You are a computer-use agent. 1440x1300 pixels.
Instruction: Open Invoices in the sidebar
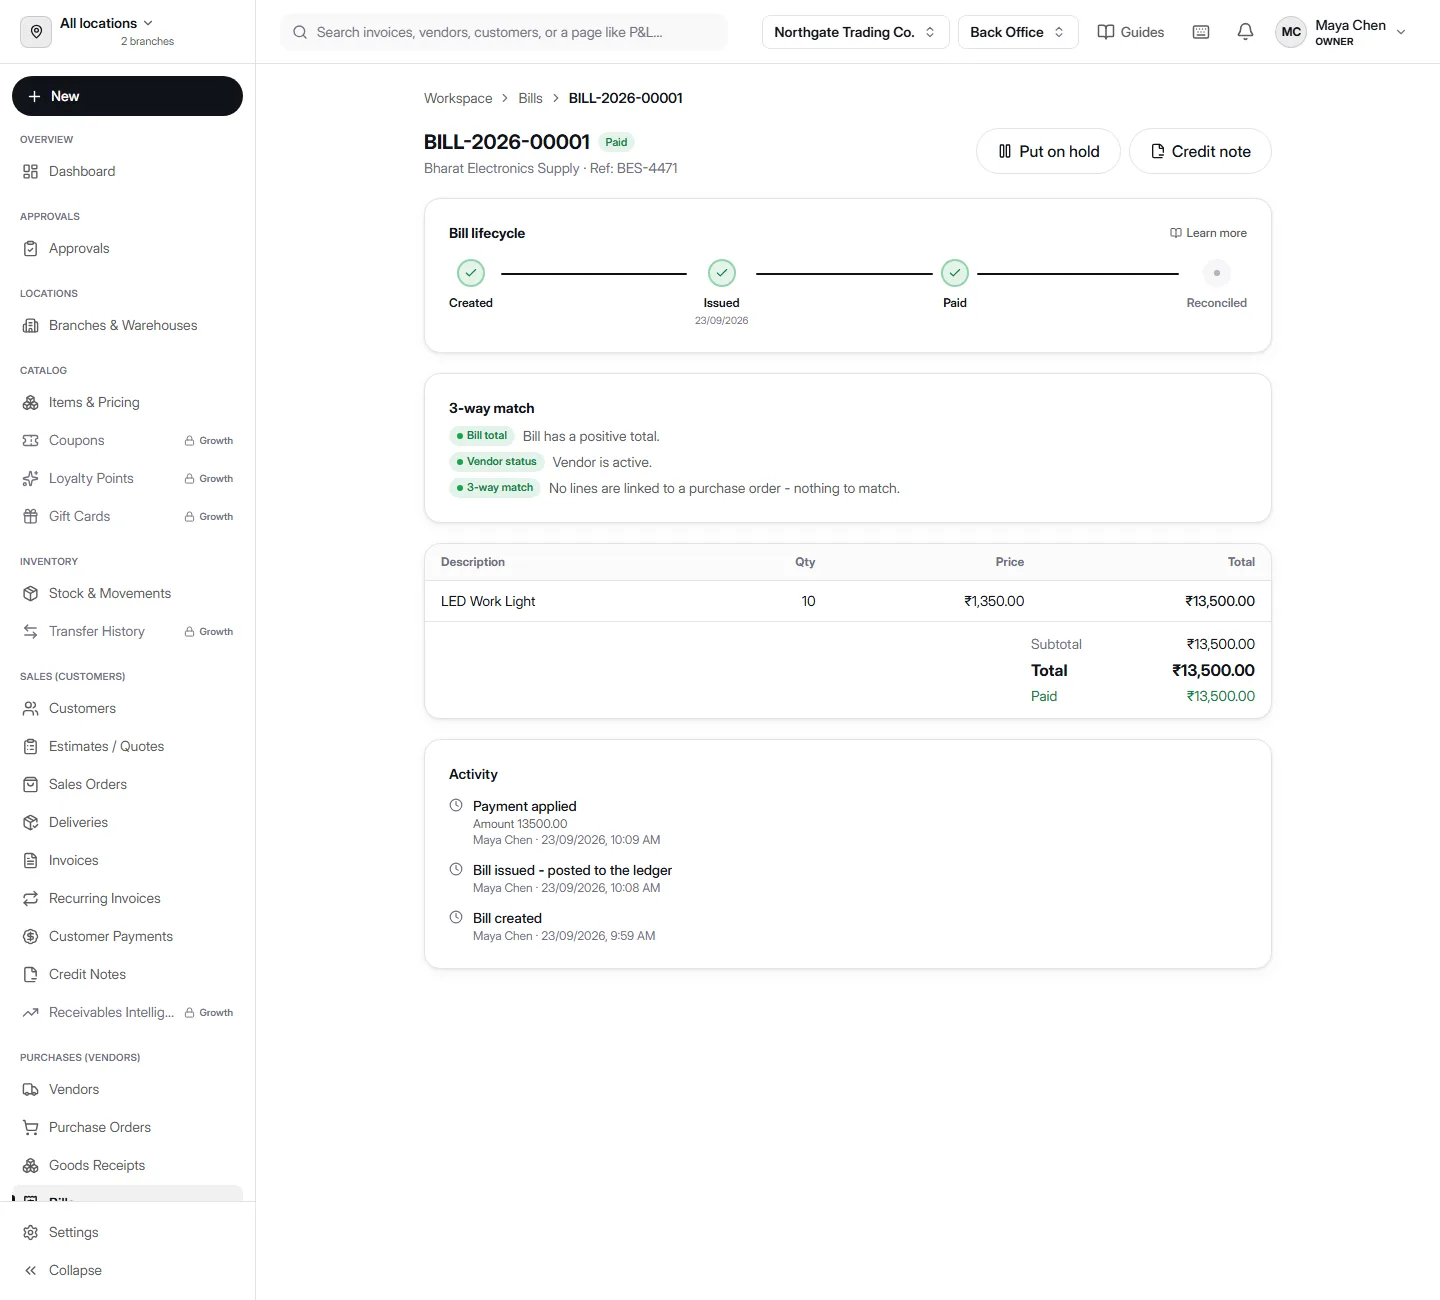click(128, 860)
